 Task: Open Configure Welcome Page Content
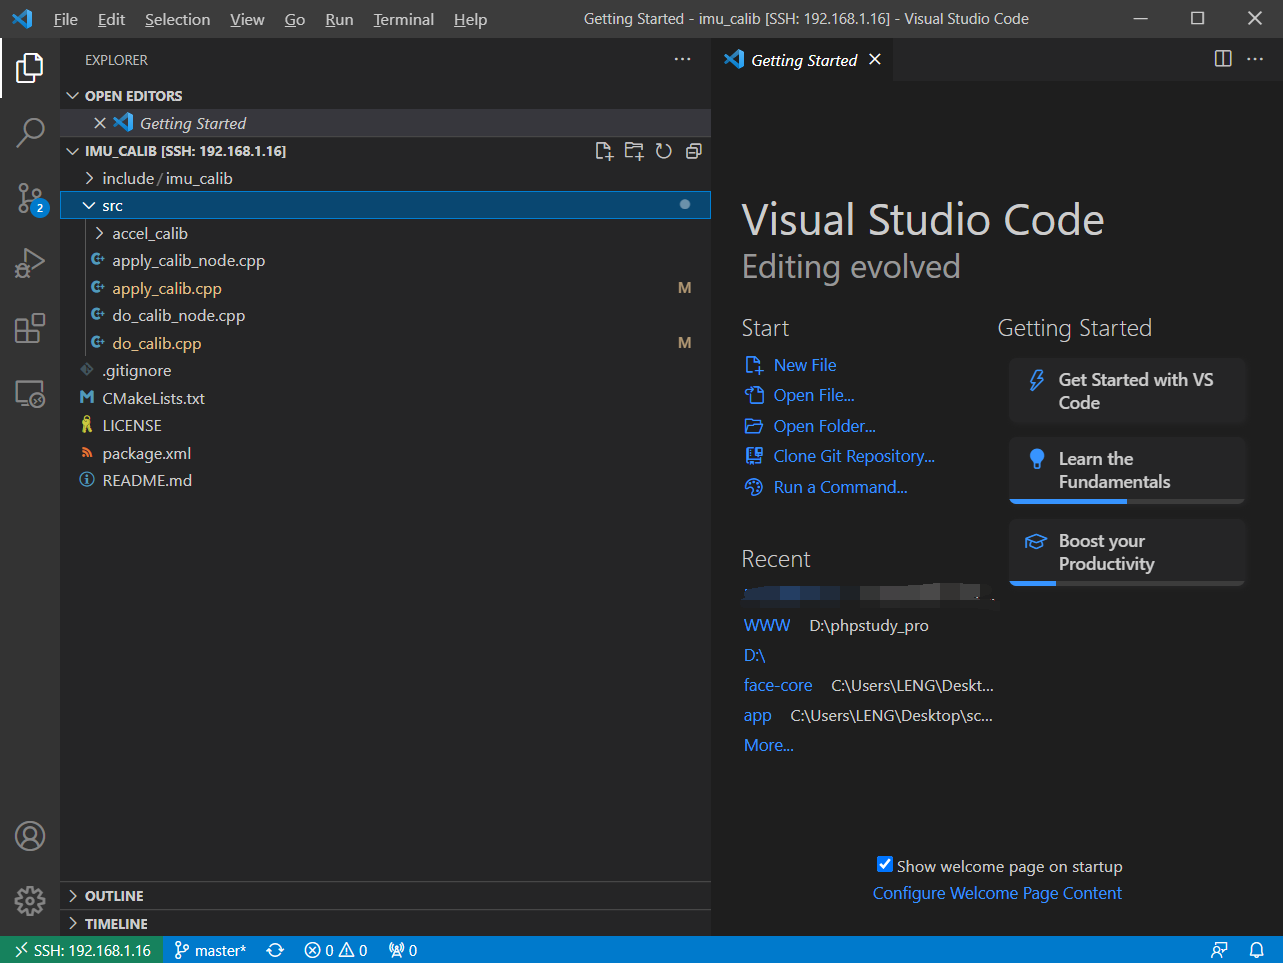[996, 892]
